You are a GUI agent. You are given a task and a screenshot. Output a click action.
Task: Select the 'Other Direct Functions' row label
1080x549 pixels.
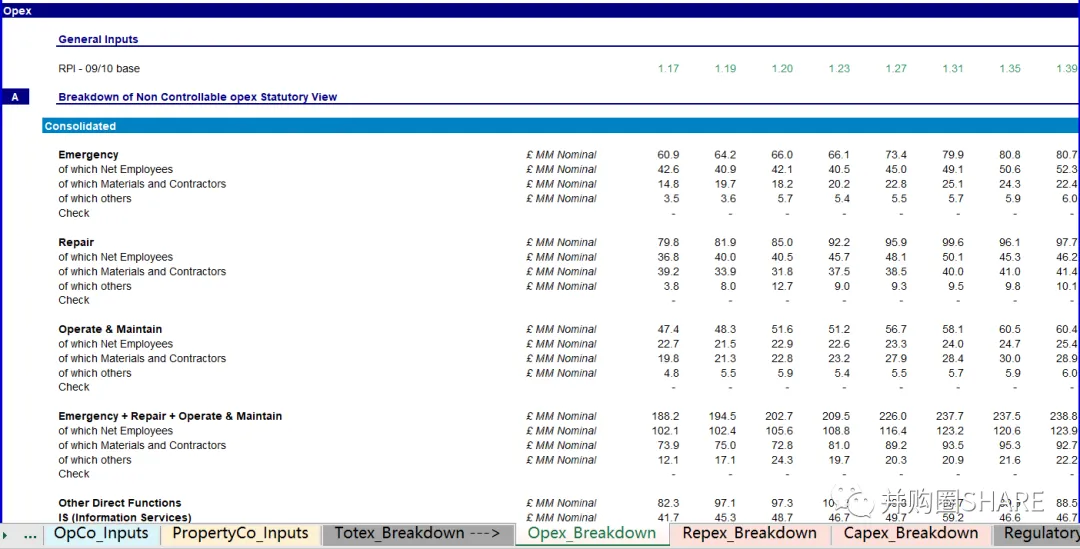point(120,503)
